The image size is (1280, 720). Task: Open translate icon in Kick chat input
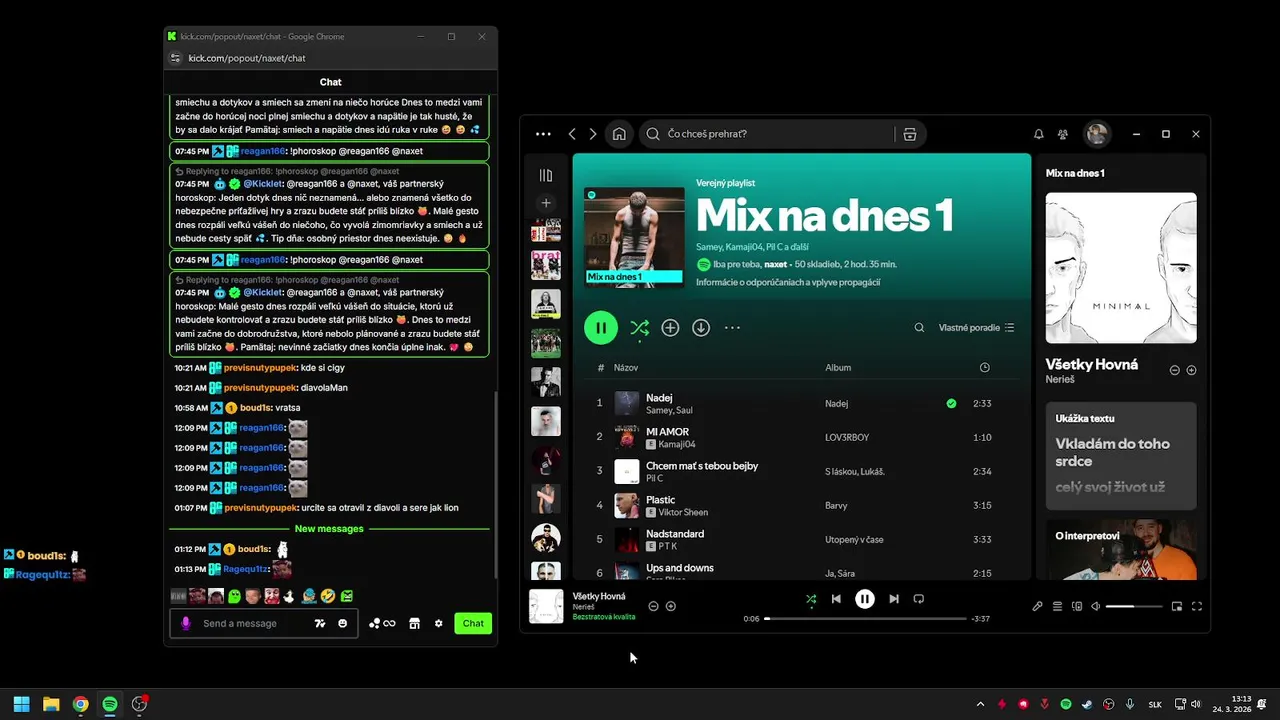point(320,623)
